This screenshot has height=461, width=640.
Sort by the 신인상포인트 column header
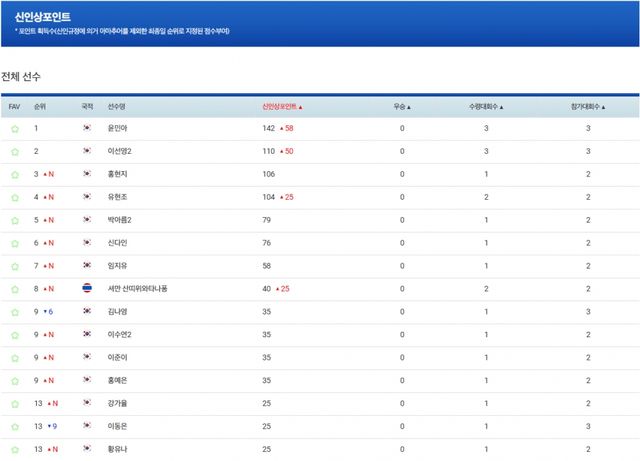(281, 106)
